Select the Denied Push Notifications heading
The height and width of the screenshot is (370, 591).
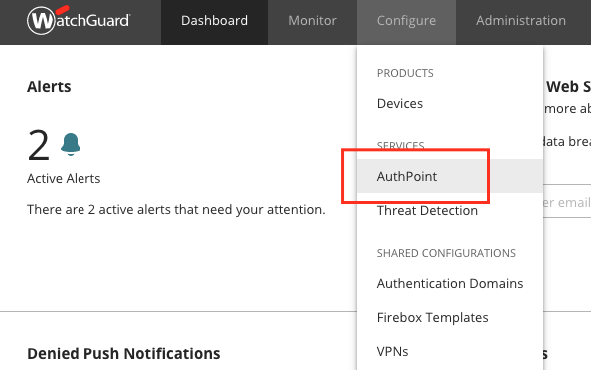coord(124,354)
